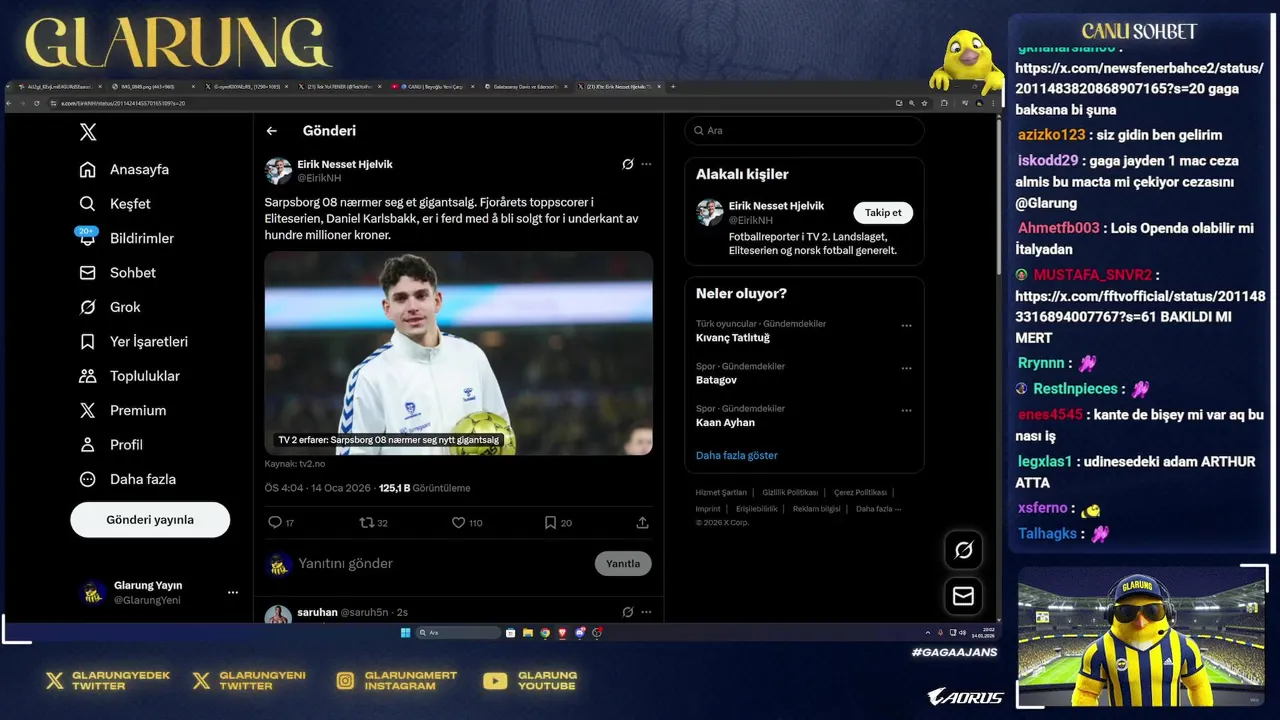
Task: Repost using the retweet icon
Action: pos(366,522)
